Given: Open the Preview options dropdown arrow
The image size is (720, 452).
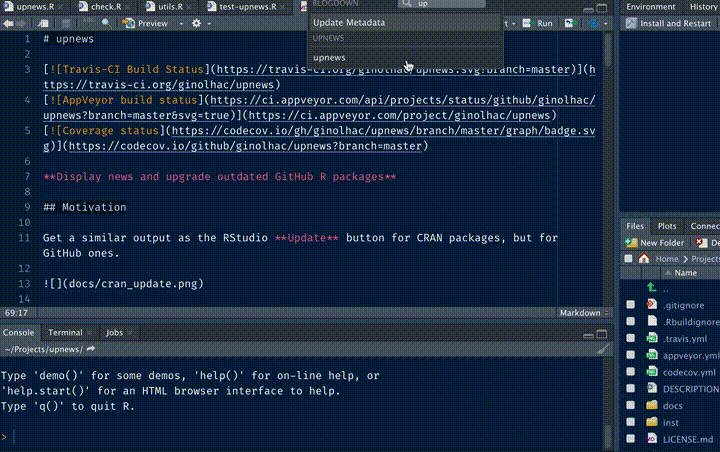Looking at the screenshot, I should tap(181, 23).
